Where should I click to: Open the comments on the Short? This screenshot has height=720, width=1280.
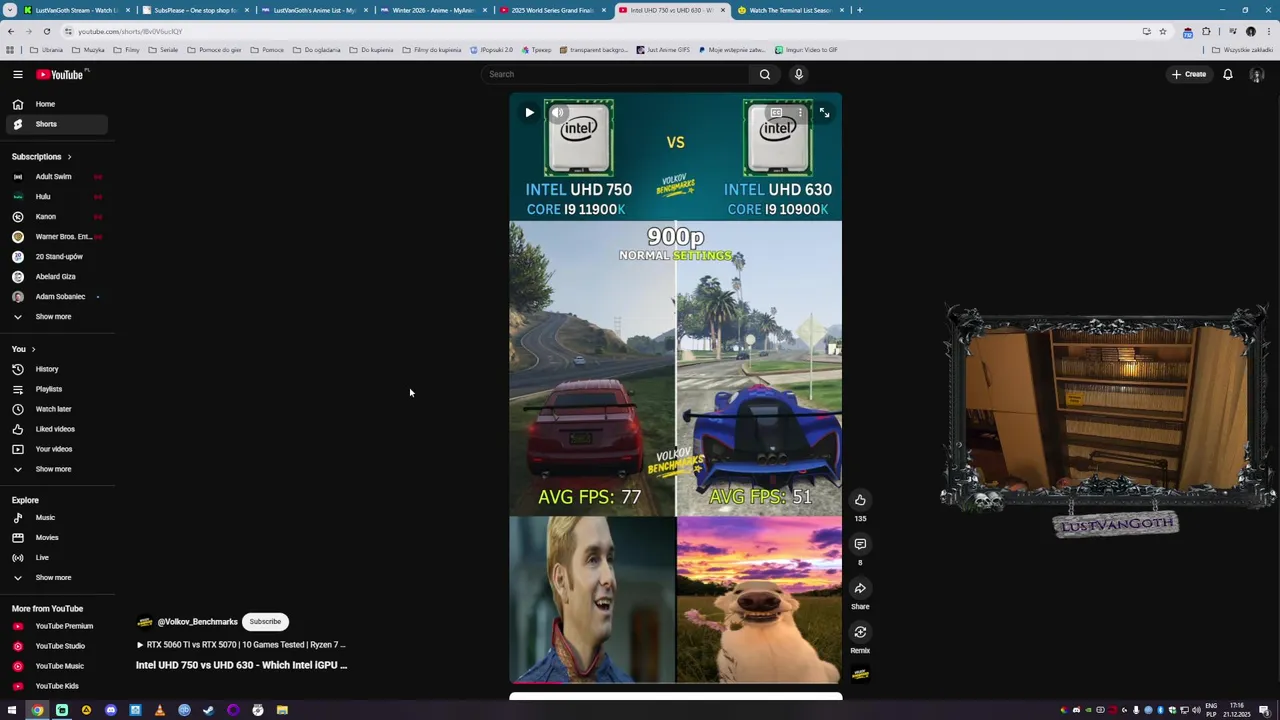pyautogui.click(x=860, y=544)
